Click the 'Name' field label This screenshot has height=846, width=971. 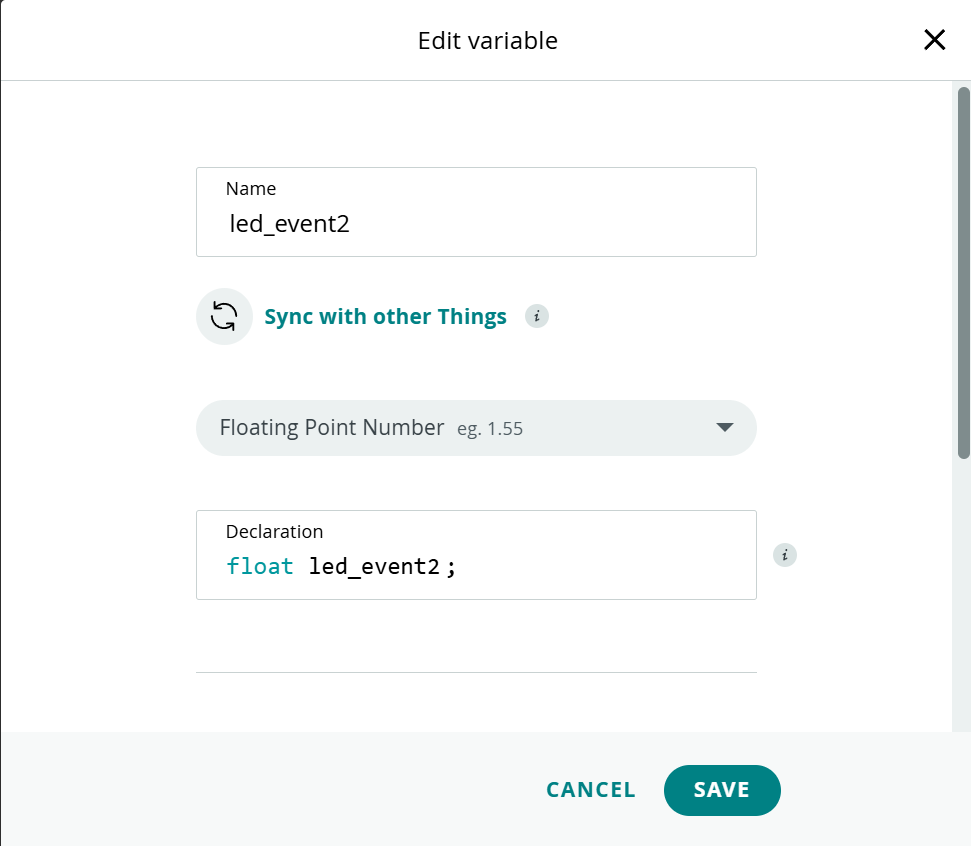point(251,189)
